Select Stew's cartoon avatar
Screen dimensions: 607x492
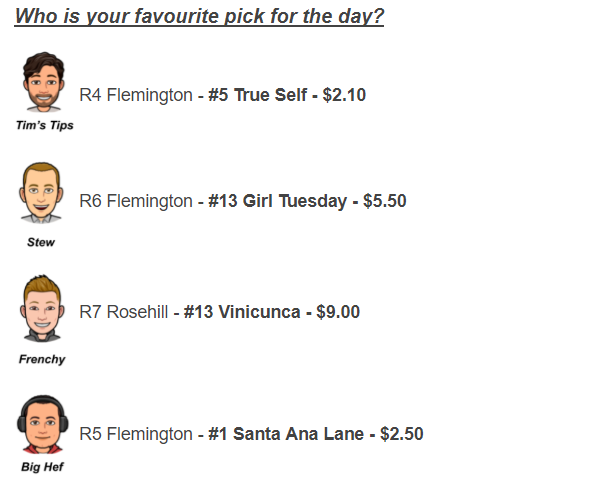pos(41,192)
